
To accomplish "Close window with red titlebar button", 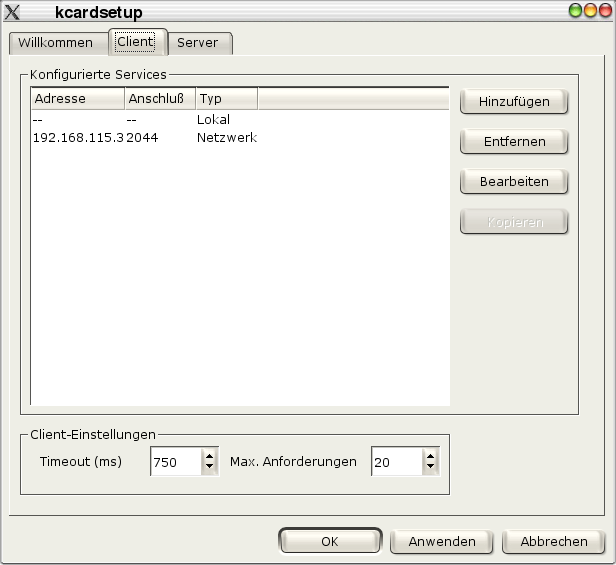I will [x=605, y=10].
